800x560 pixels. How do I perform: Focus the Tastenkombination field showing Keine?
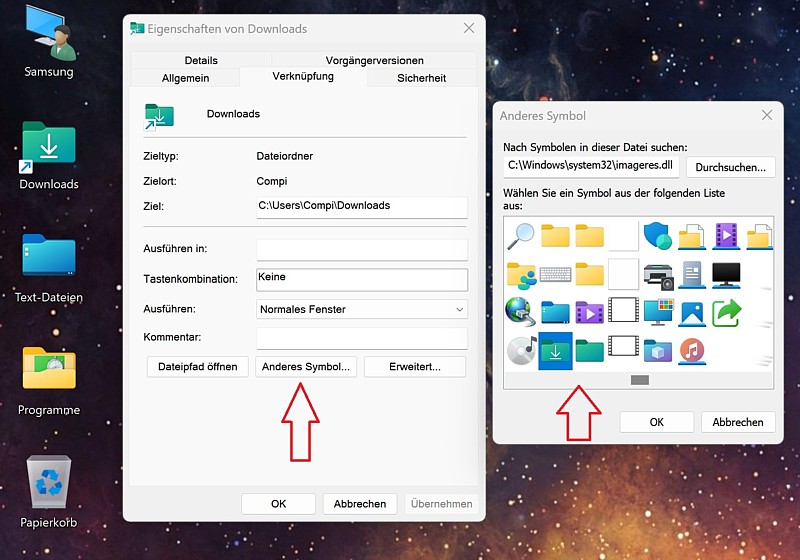(362, 279)
